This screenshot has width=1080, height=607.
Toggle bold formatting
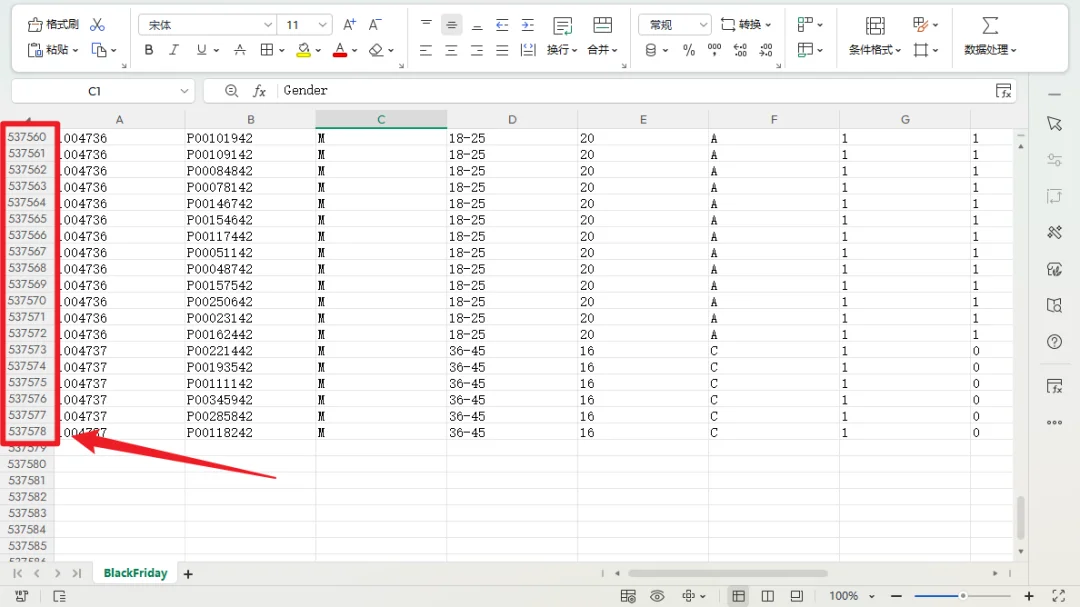[x=149, y=50]
